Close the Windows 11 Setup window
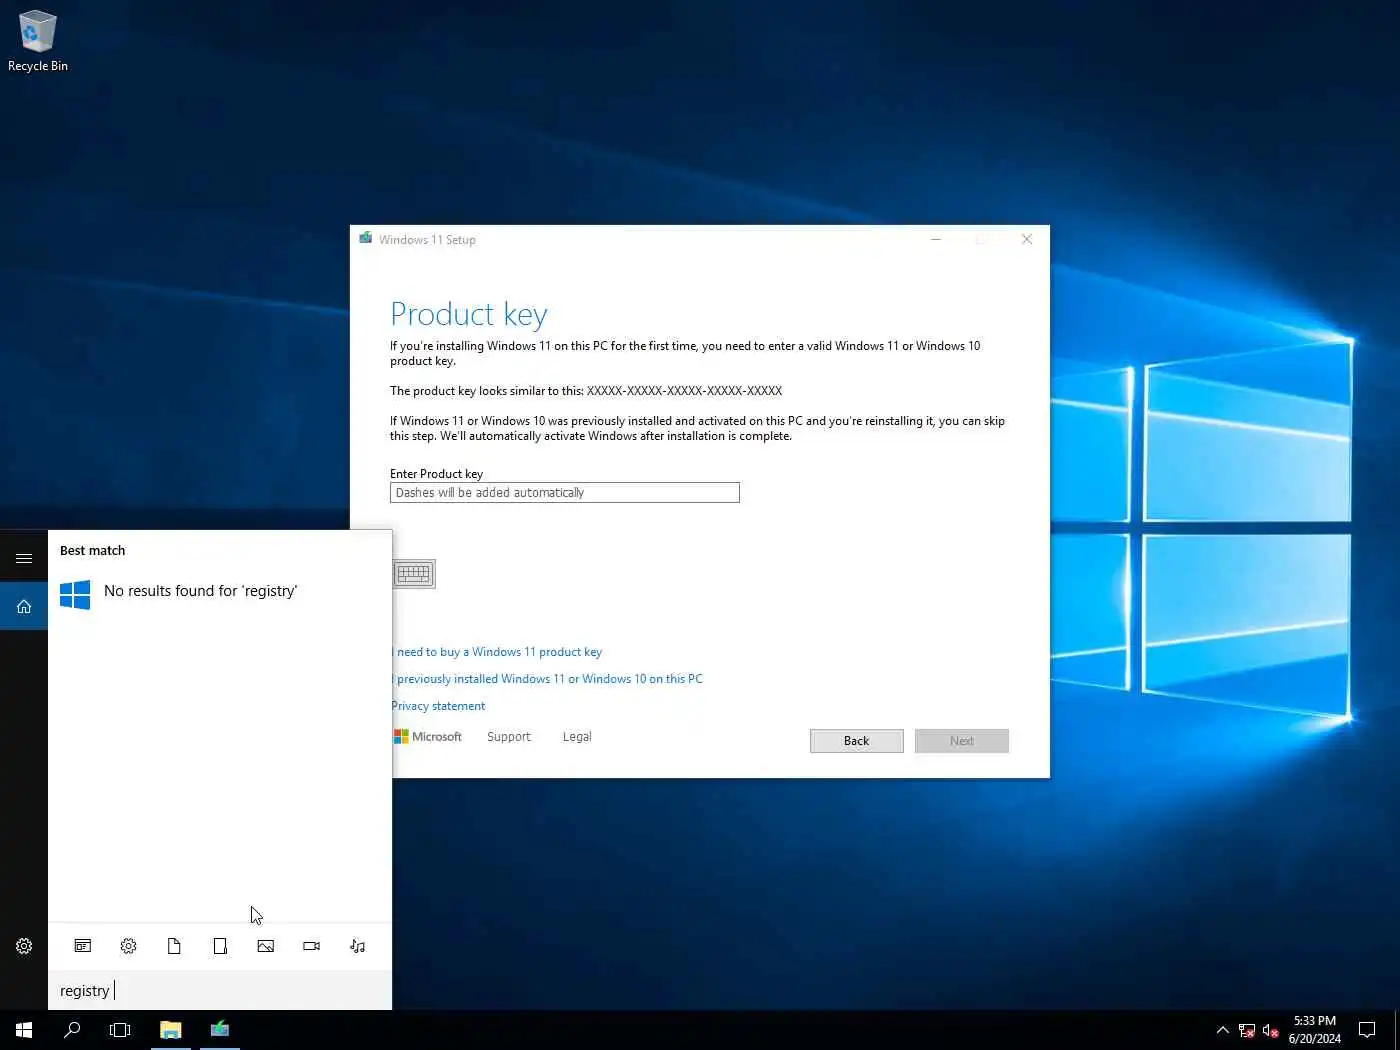1400x1050 pixels. tap(1027, 239)
